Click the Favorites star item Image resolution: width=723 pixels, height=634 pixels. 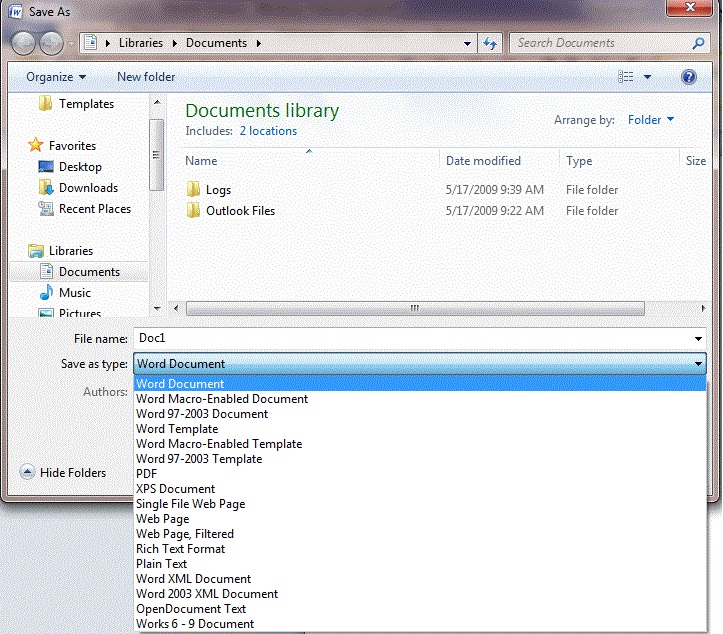point(62,146)
